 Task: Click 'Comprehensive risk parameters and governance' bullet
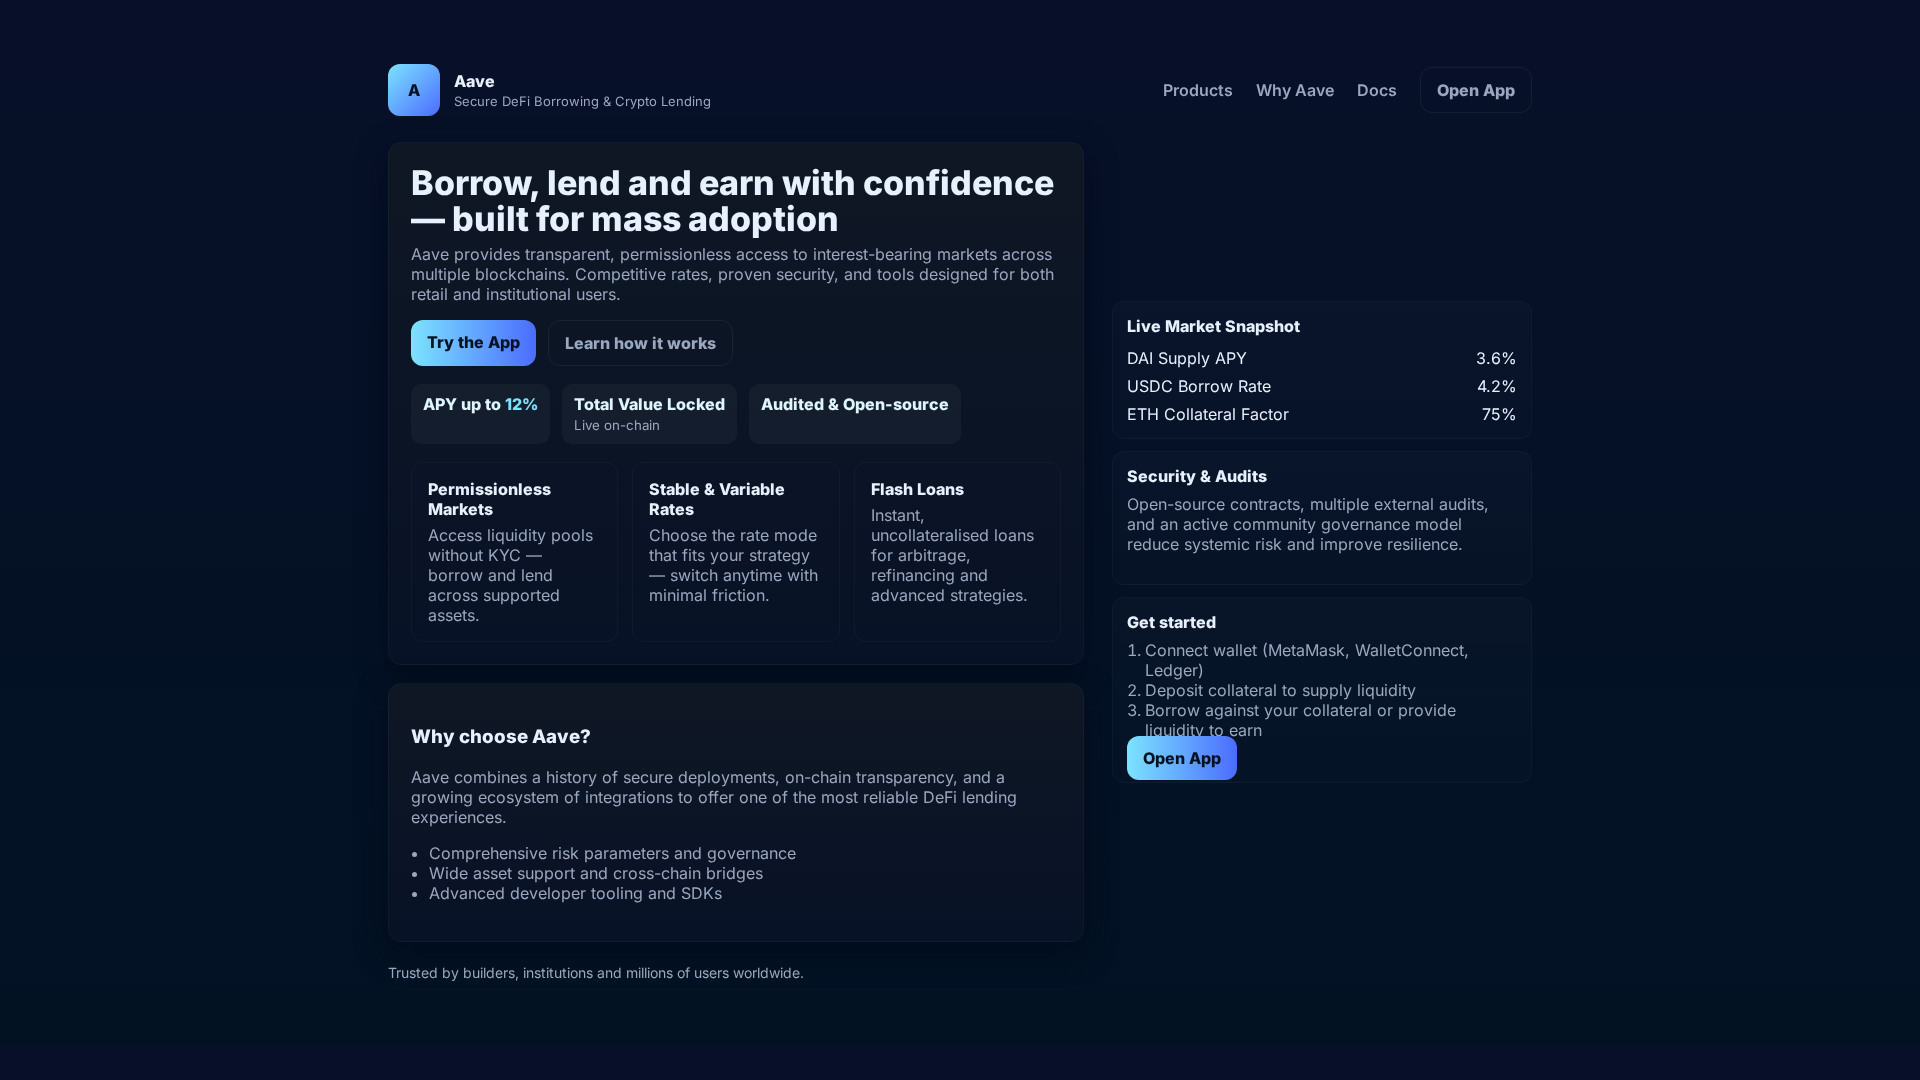pyautogui.click(x=612, y=853)
